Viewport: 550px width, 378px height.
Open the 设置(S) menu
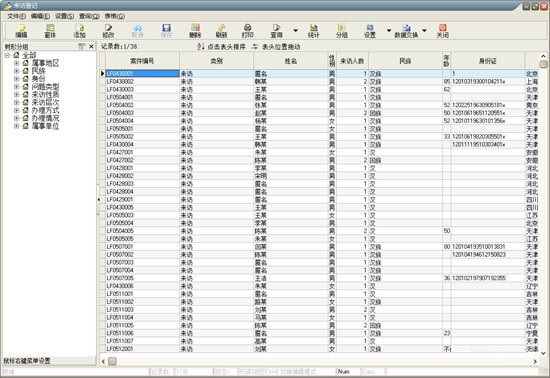pos(64,16)
